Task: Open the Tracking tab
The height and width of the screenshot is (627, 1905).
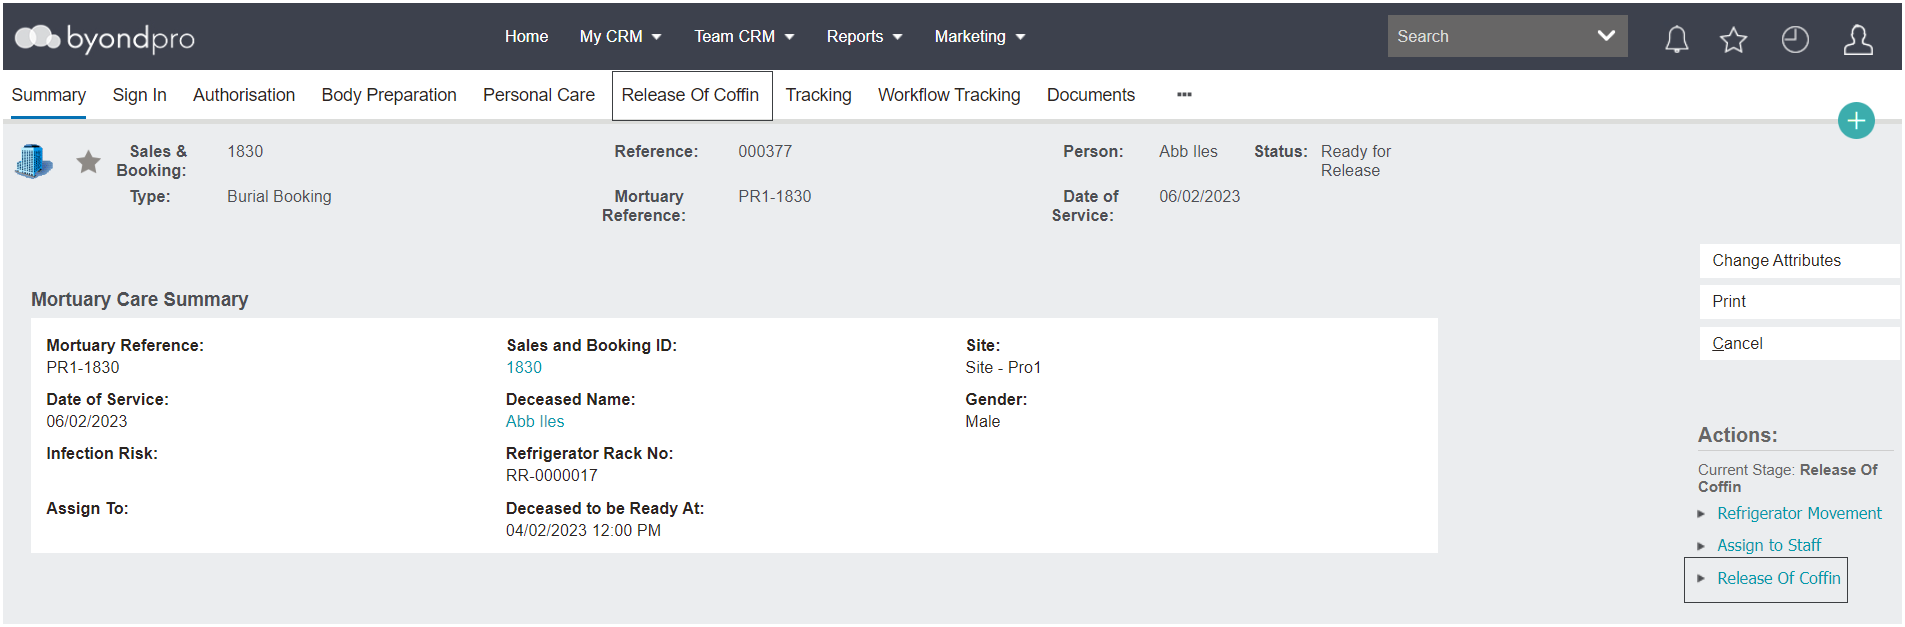Action: coord(818,95)
